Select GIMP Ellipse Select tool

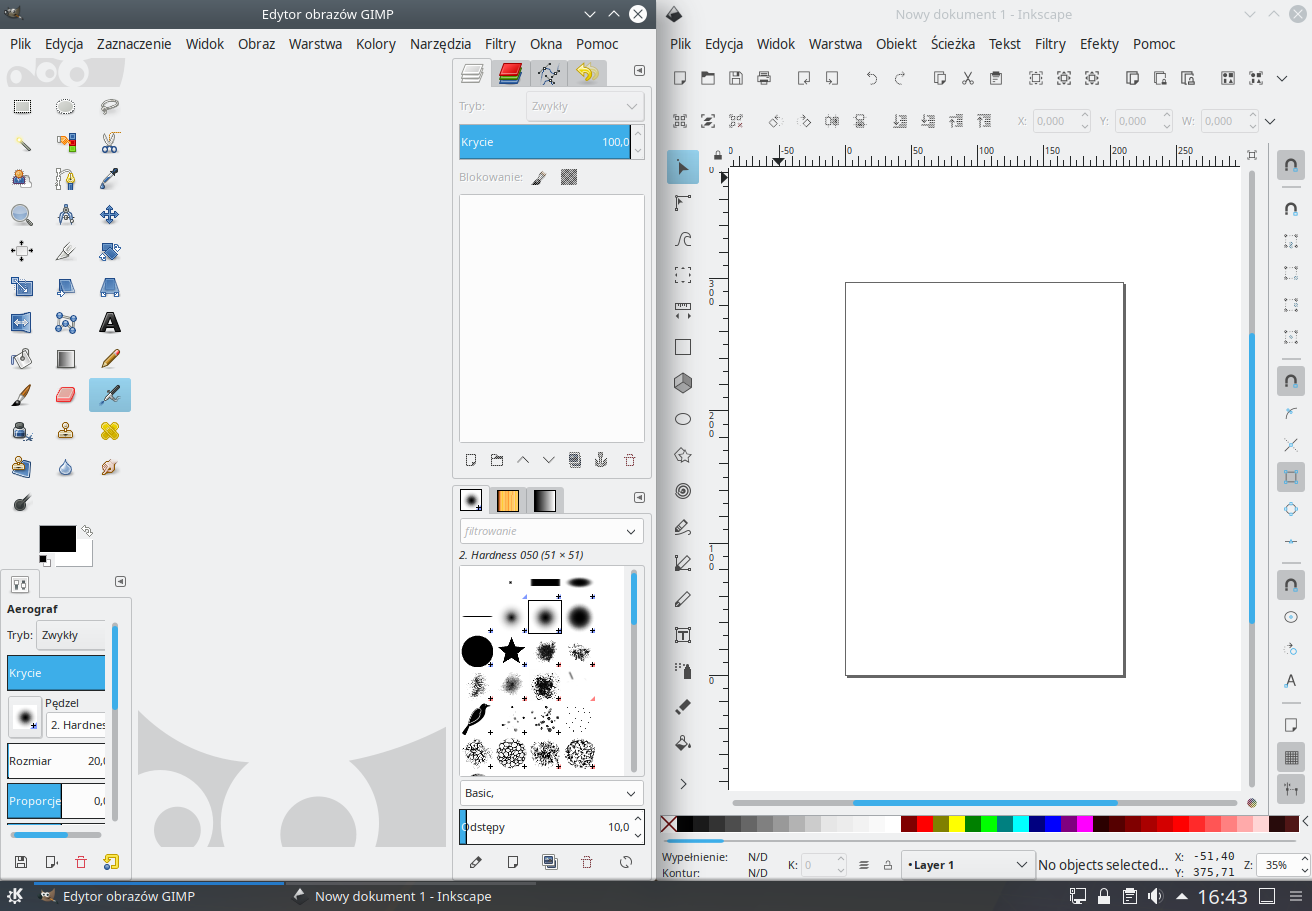pyautogui.click(x=66, y=106)
